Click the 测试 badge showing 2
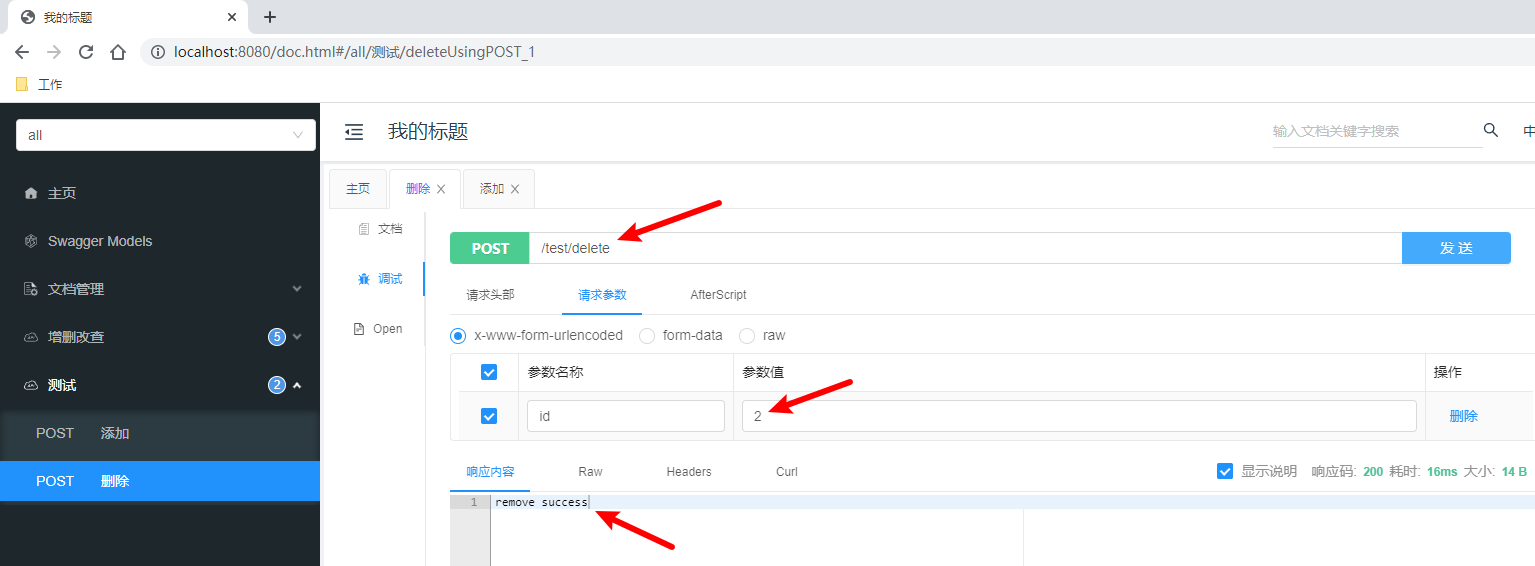The width and height of the screenshot is (1535, 566). [x=277, y=385]
